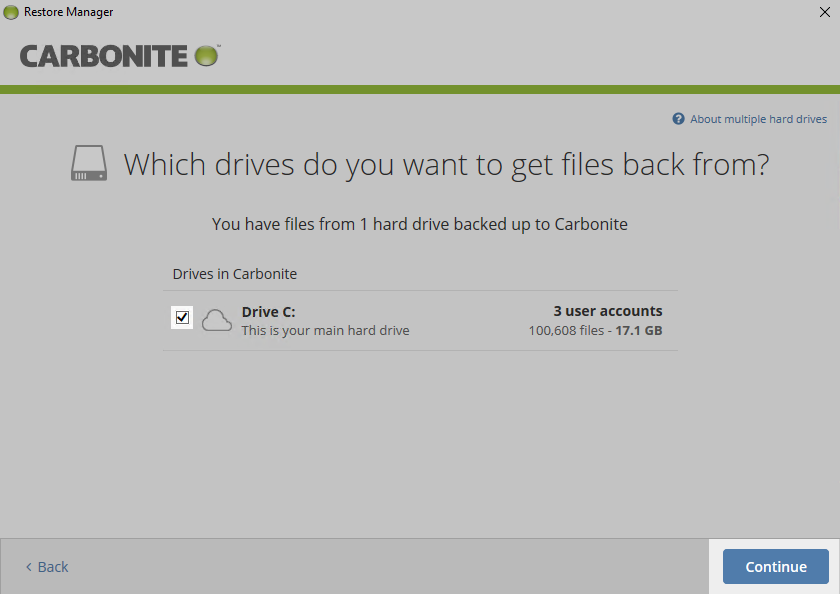The height and width of the screenshot is (594, 840).
Task: Open the 3 user accounts details
Action: [x=607, y=311]
